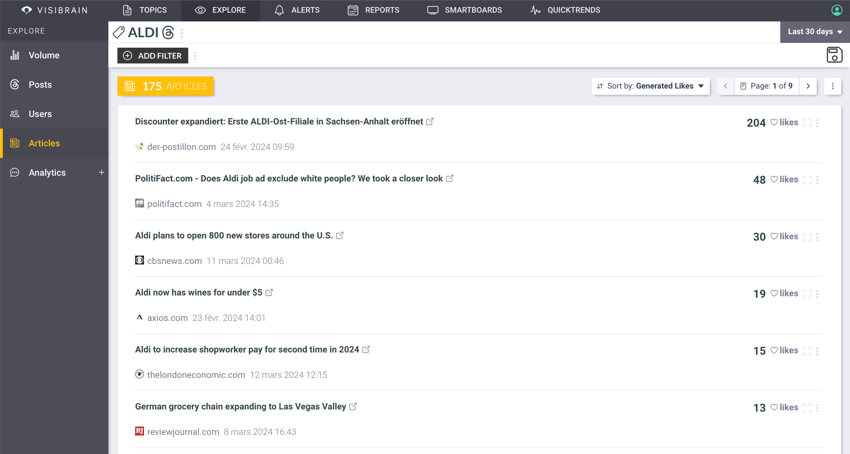Open Analytics in the sidebar
The height and width of the screenshot is (454, 850).
pyautogui.click(x=47, y=172)
